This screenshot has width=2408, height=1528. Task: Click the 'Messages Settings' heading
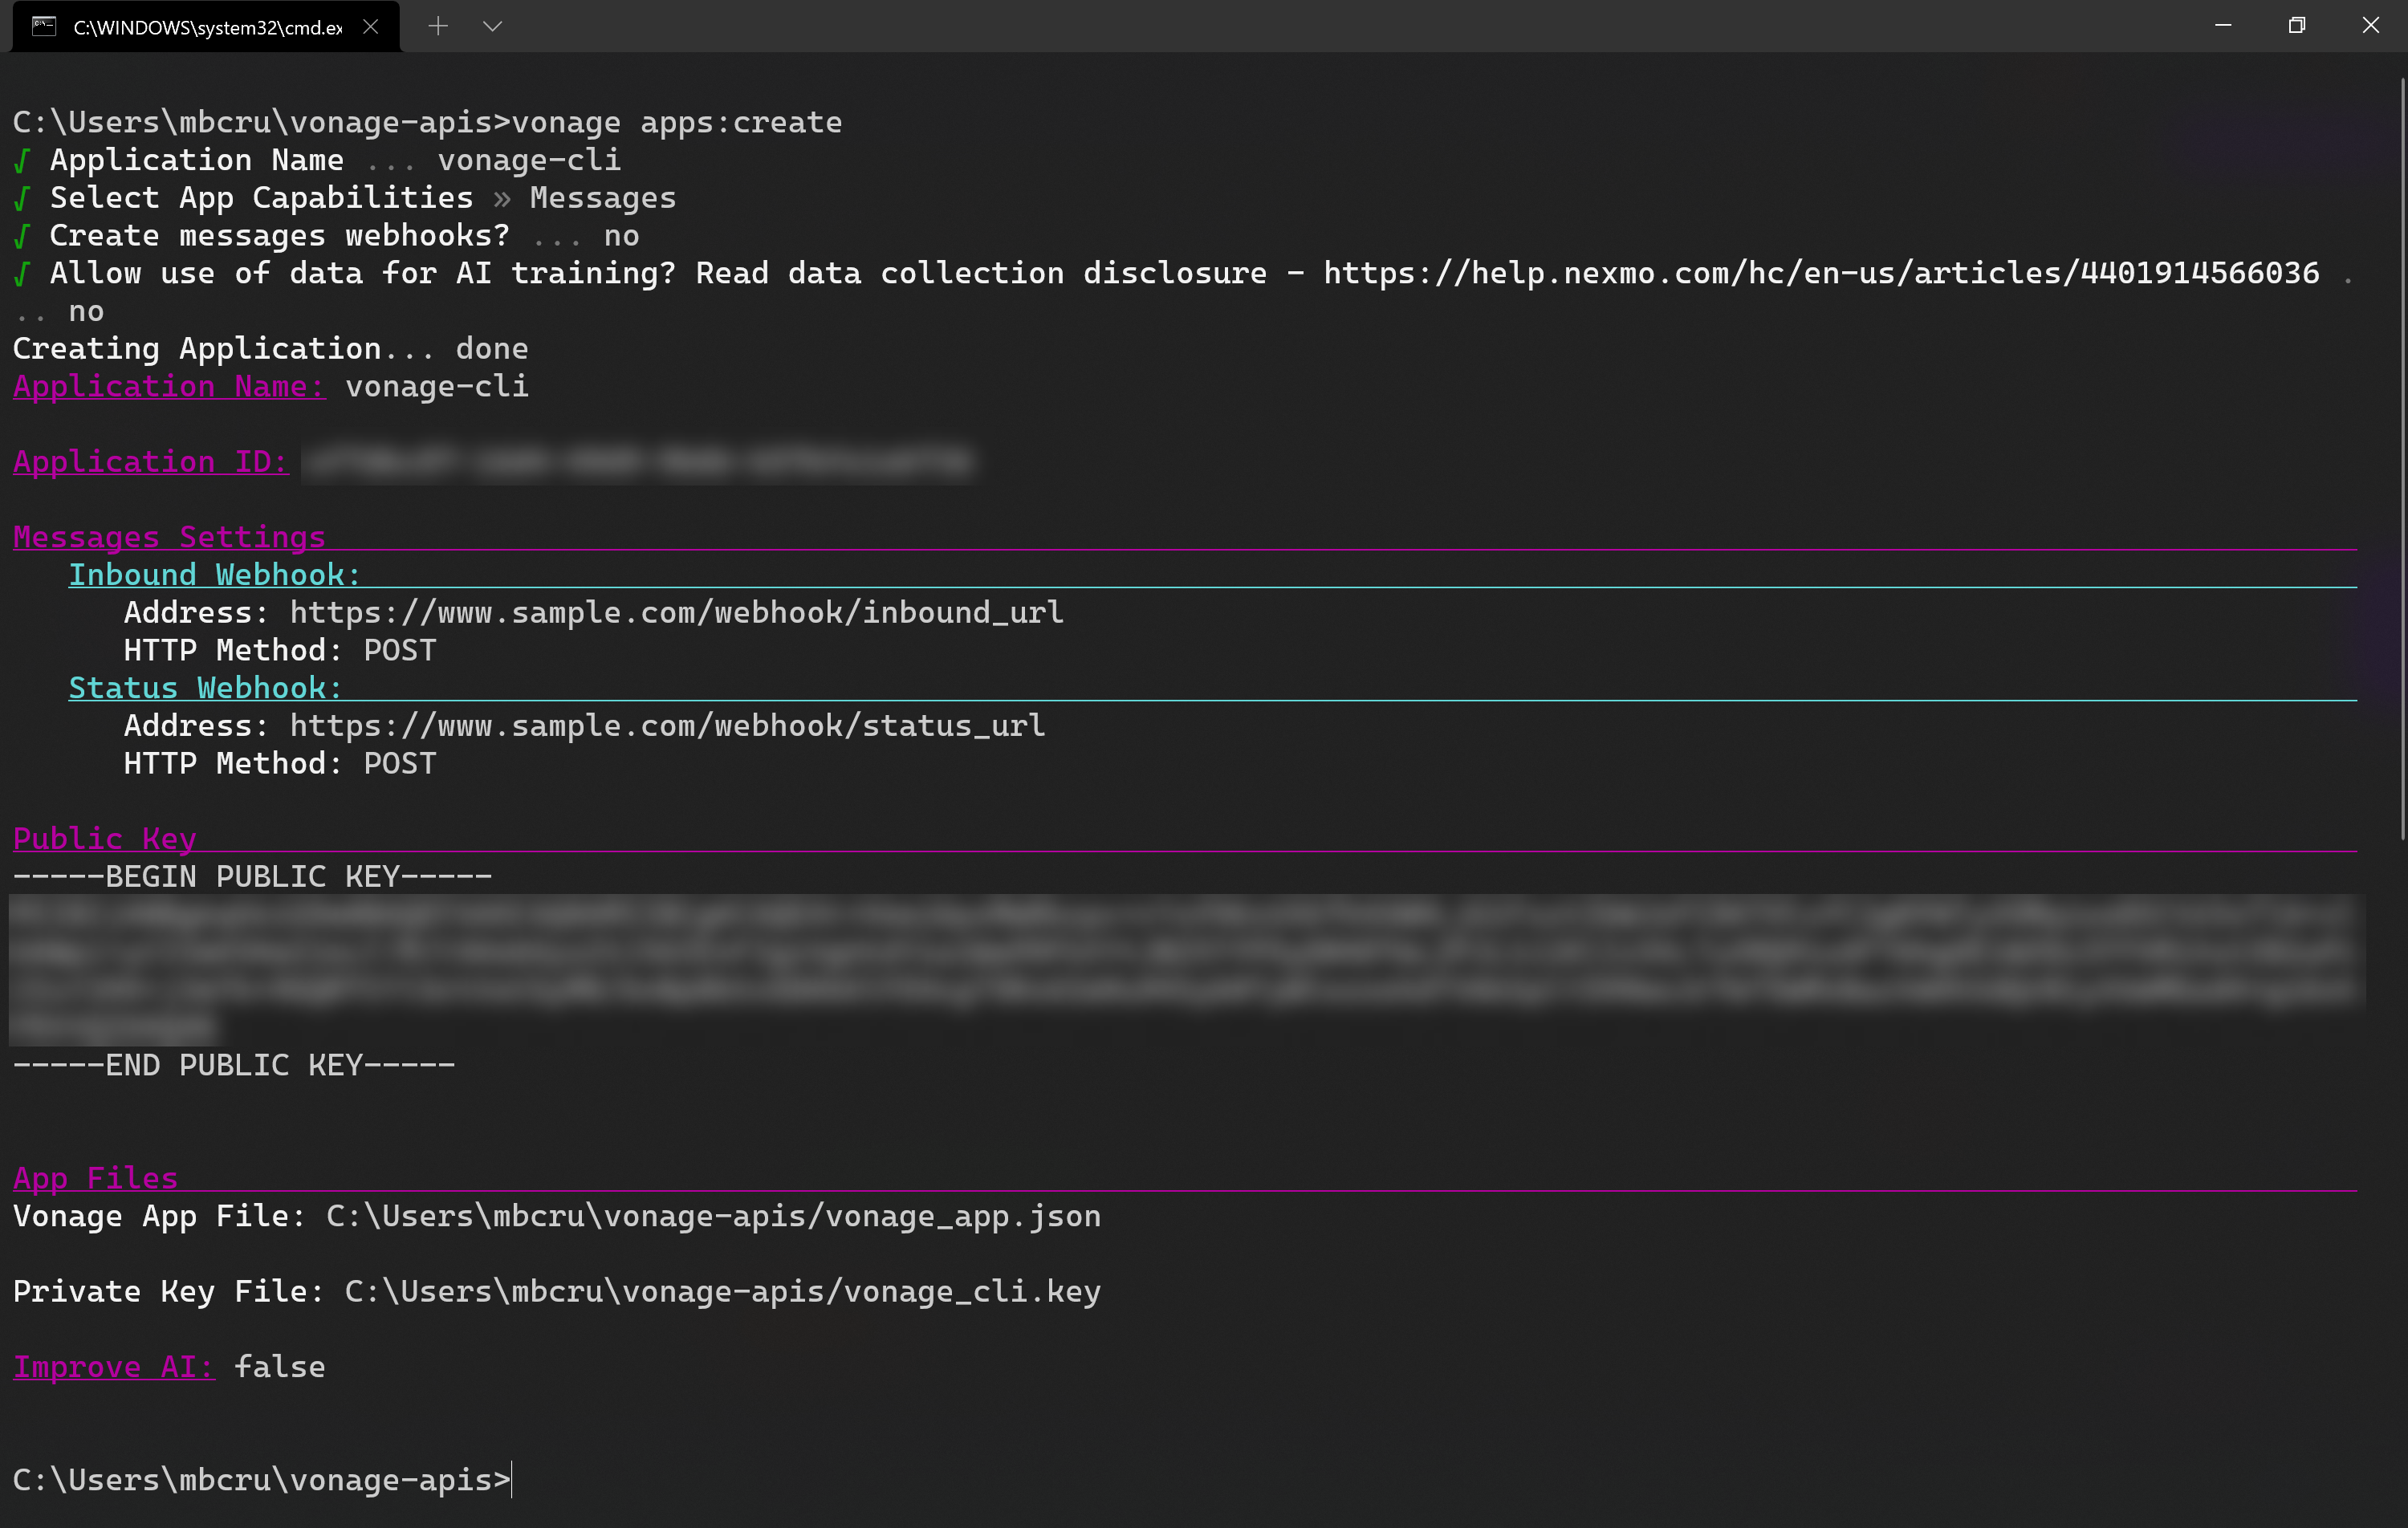click(169, 537)
